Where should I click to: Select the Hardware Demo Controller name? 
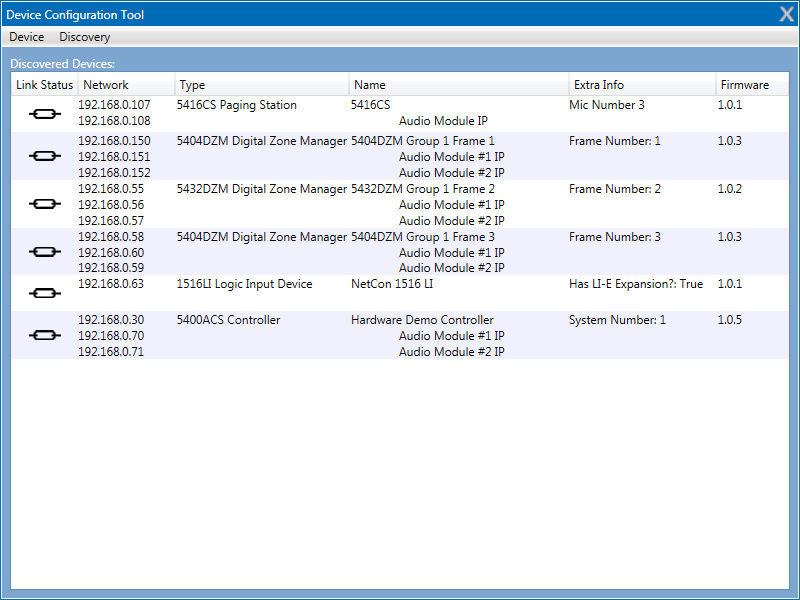click(x=422, y=321)
